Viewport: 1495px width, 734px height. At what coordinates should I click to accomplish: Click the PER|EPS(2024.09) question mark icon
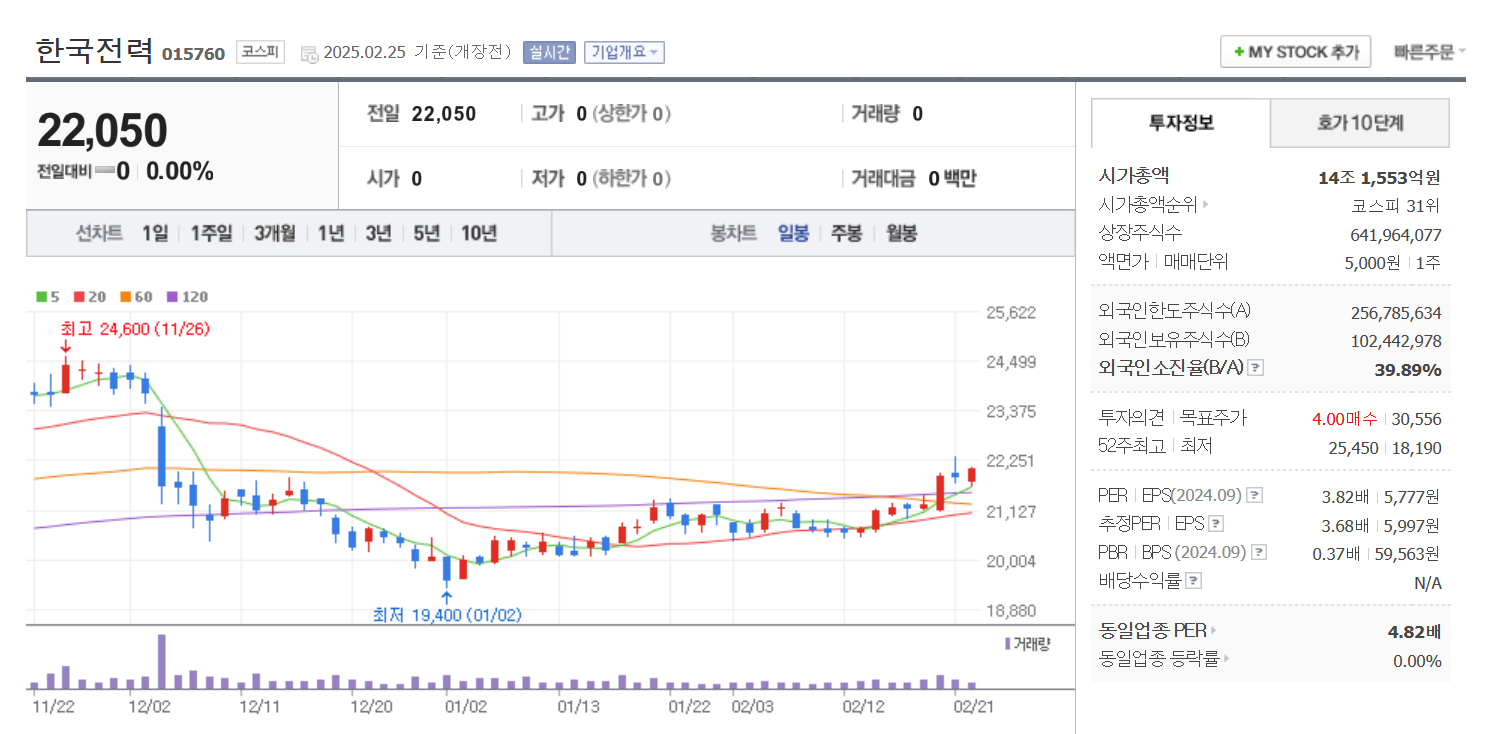point(1253,496)
